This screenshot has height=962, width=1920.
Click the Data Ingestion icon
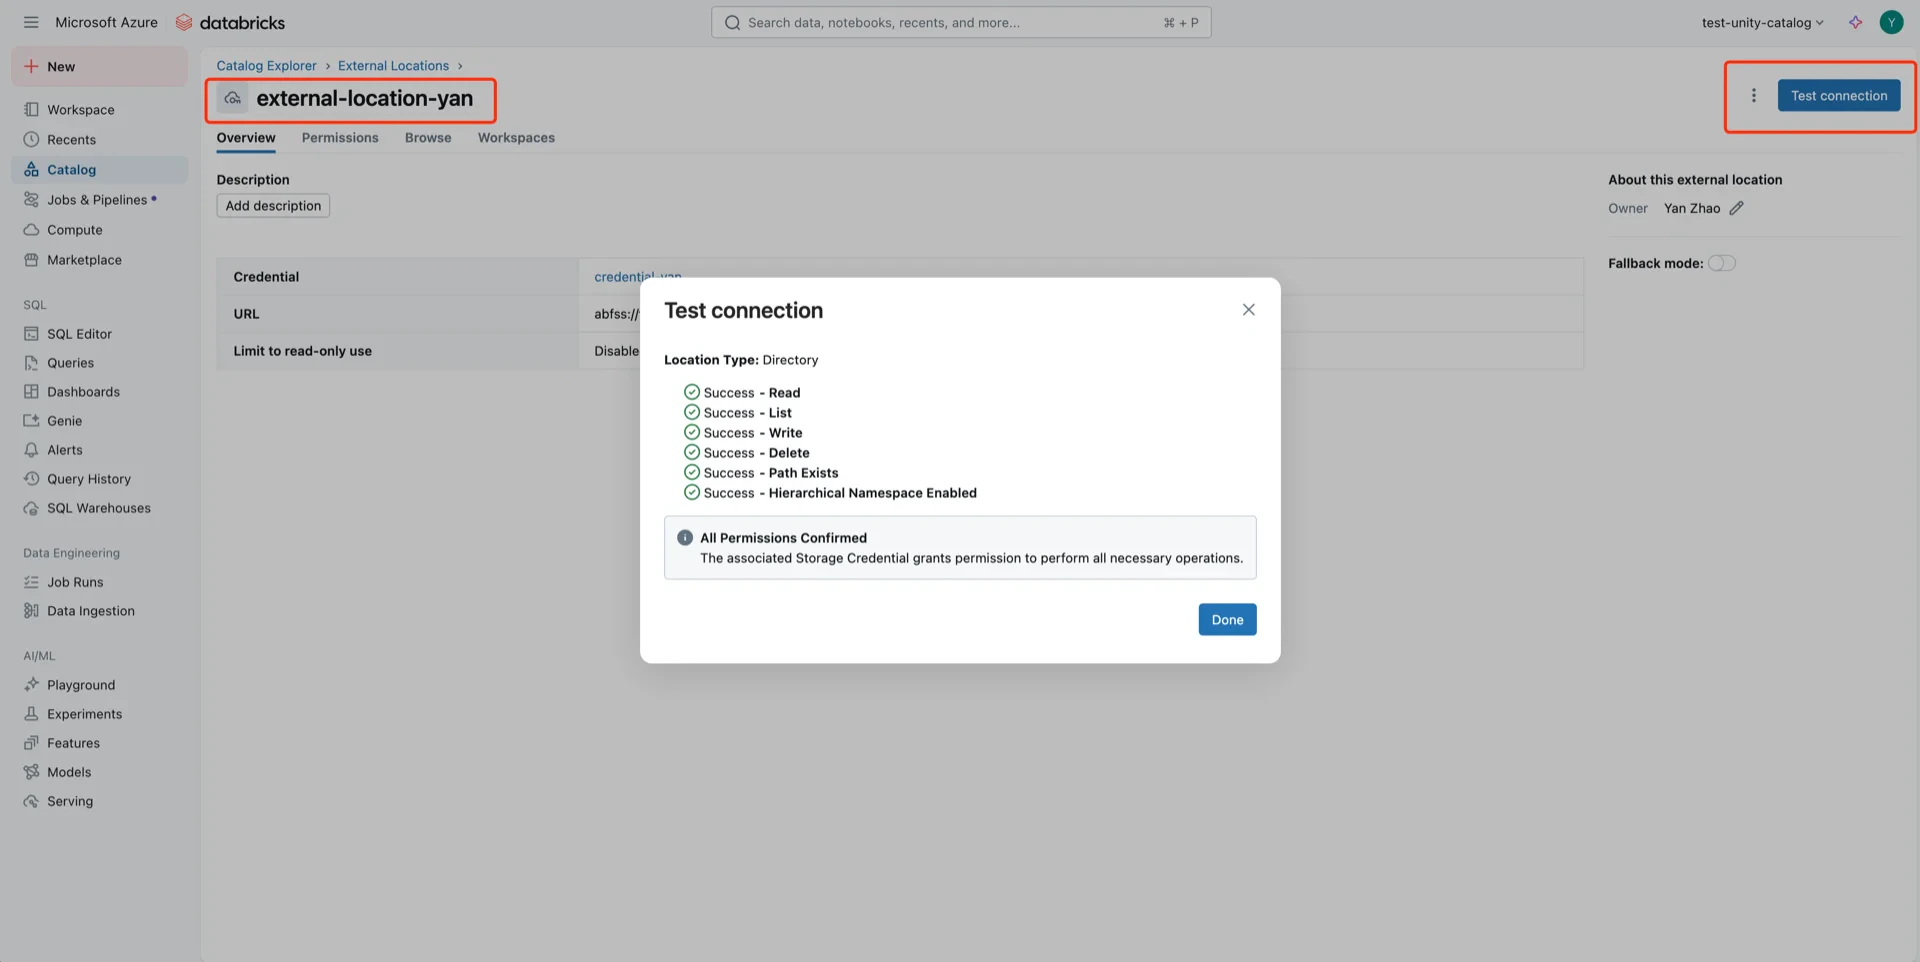31,611
